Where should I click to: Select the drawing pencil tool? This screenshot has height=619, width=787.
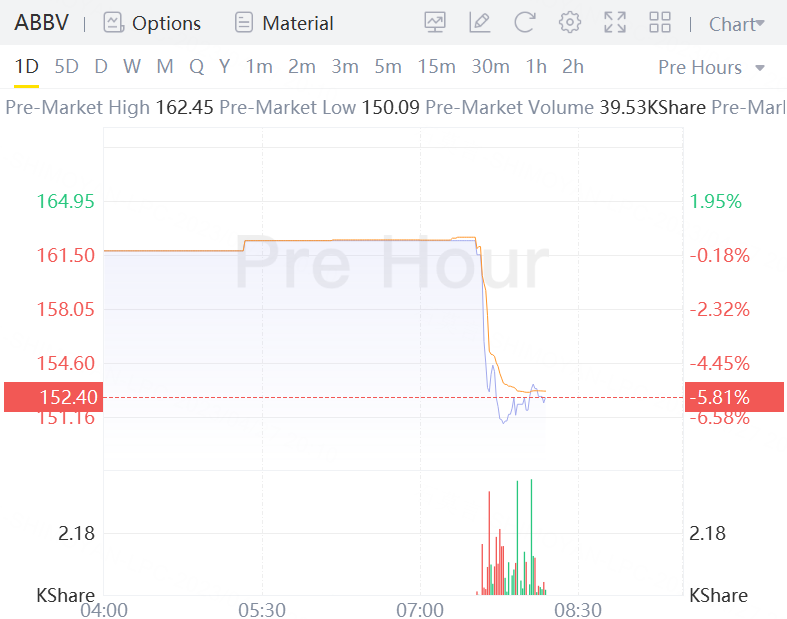pos(480,22)
